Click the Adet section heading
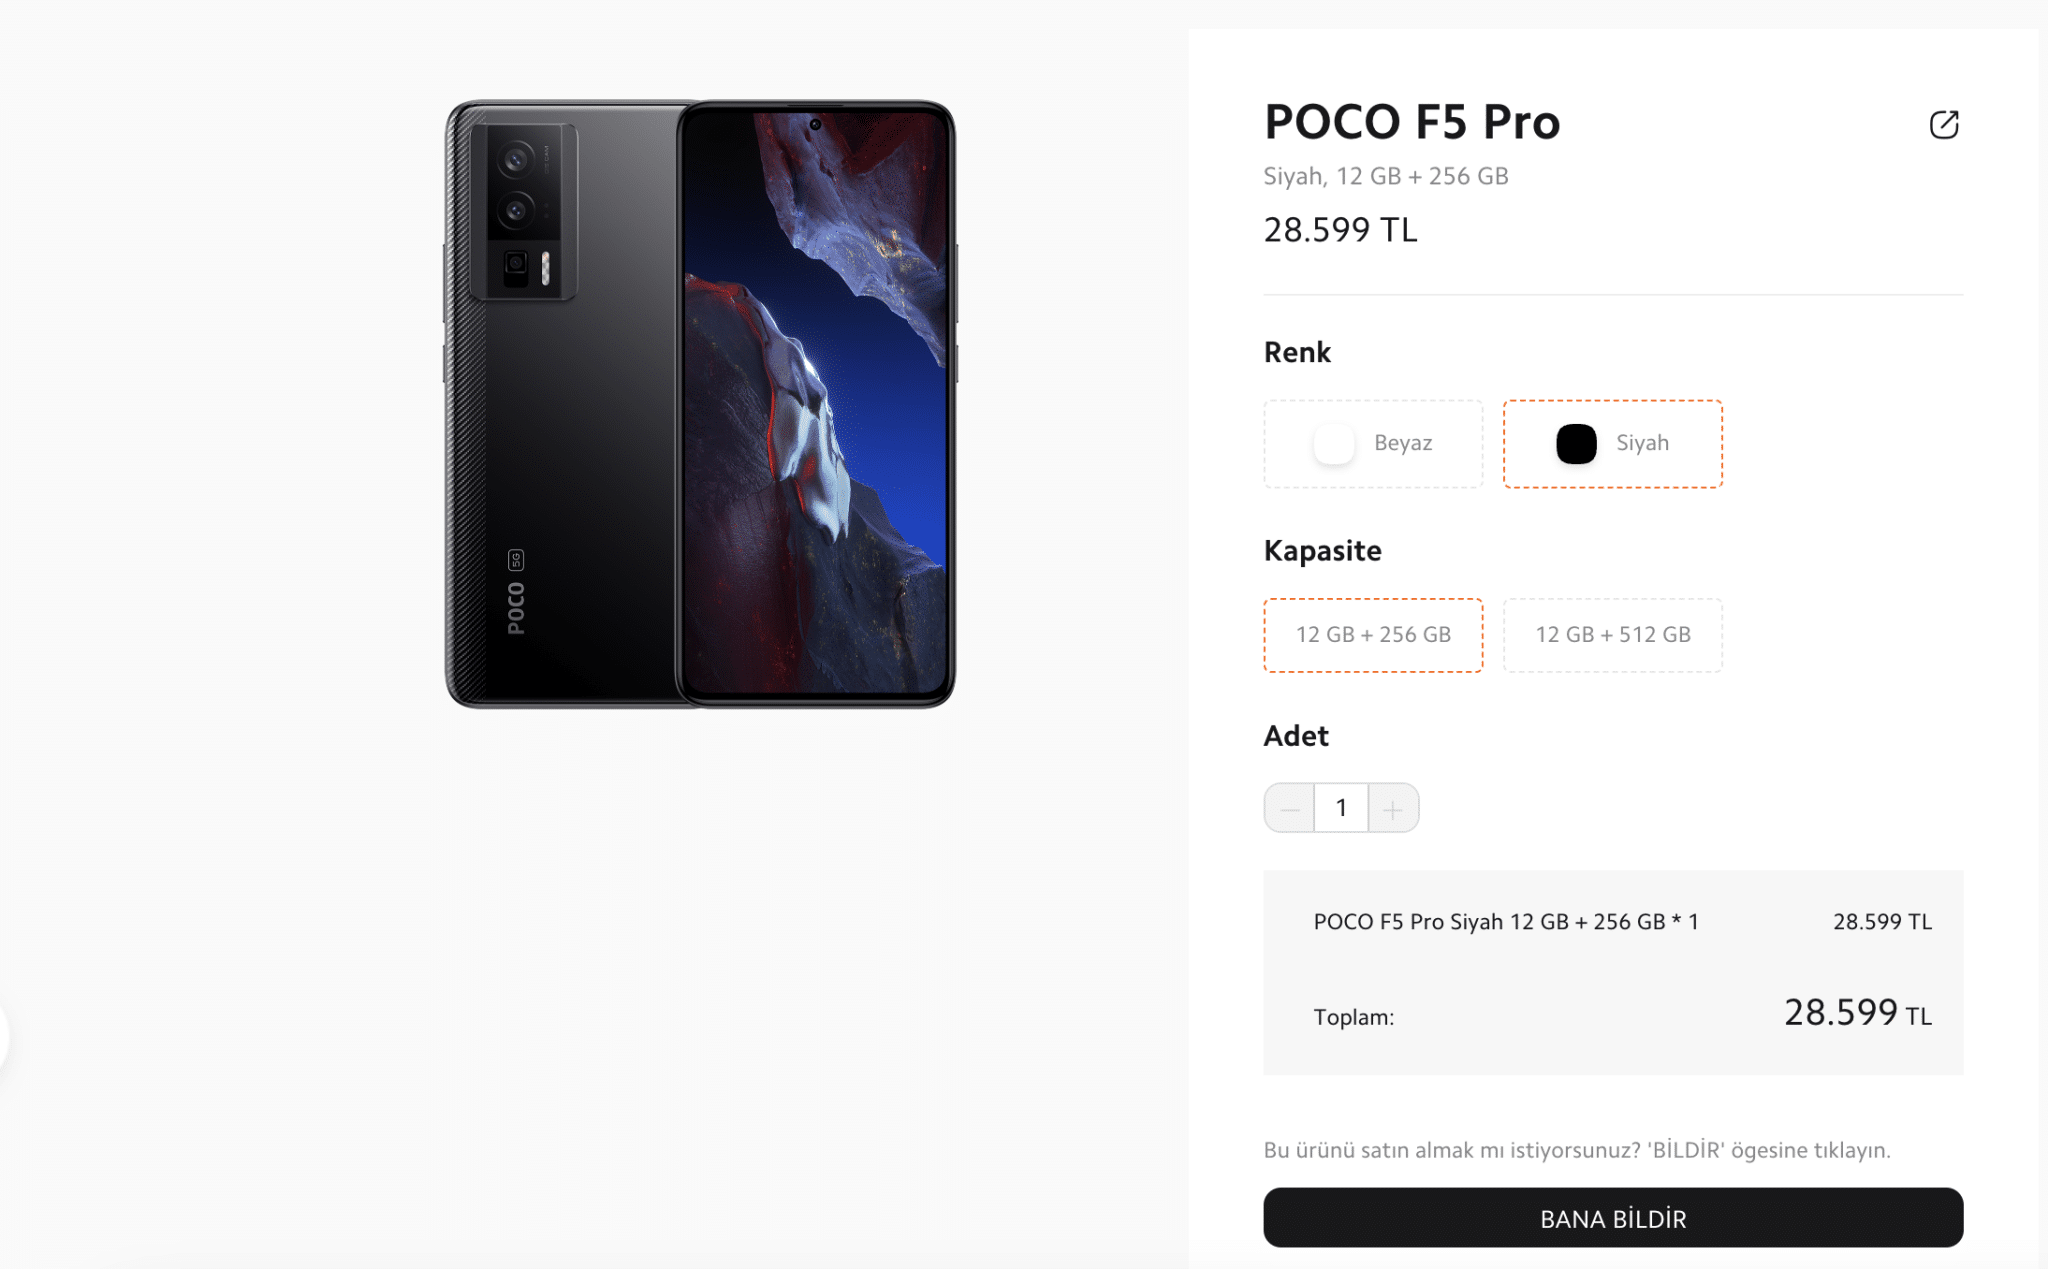The height and width of the screenshot is (1269, 2048). [1296, 736]
